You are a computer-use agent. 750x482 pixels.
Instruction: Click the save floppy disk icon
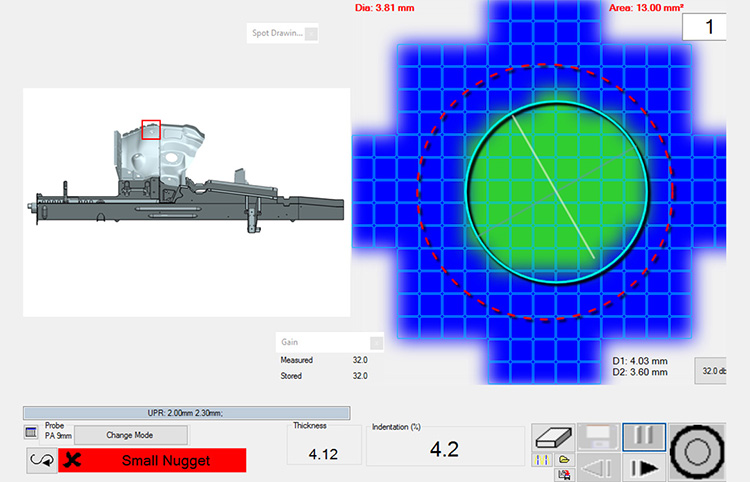pyautogui.click(x=598, y=436)
